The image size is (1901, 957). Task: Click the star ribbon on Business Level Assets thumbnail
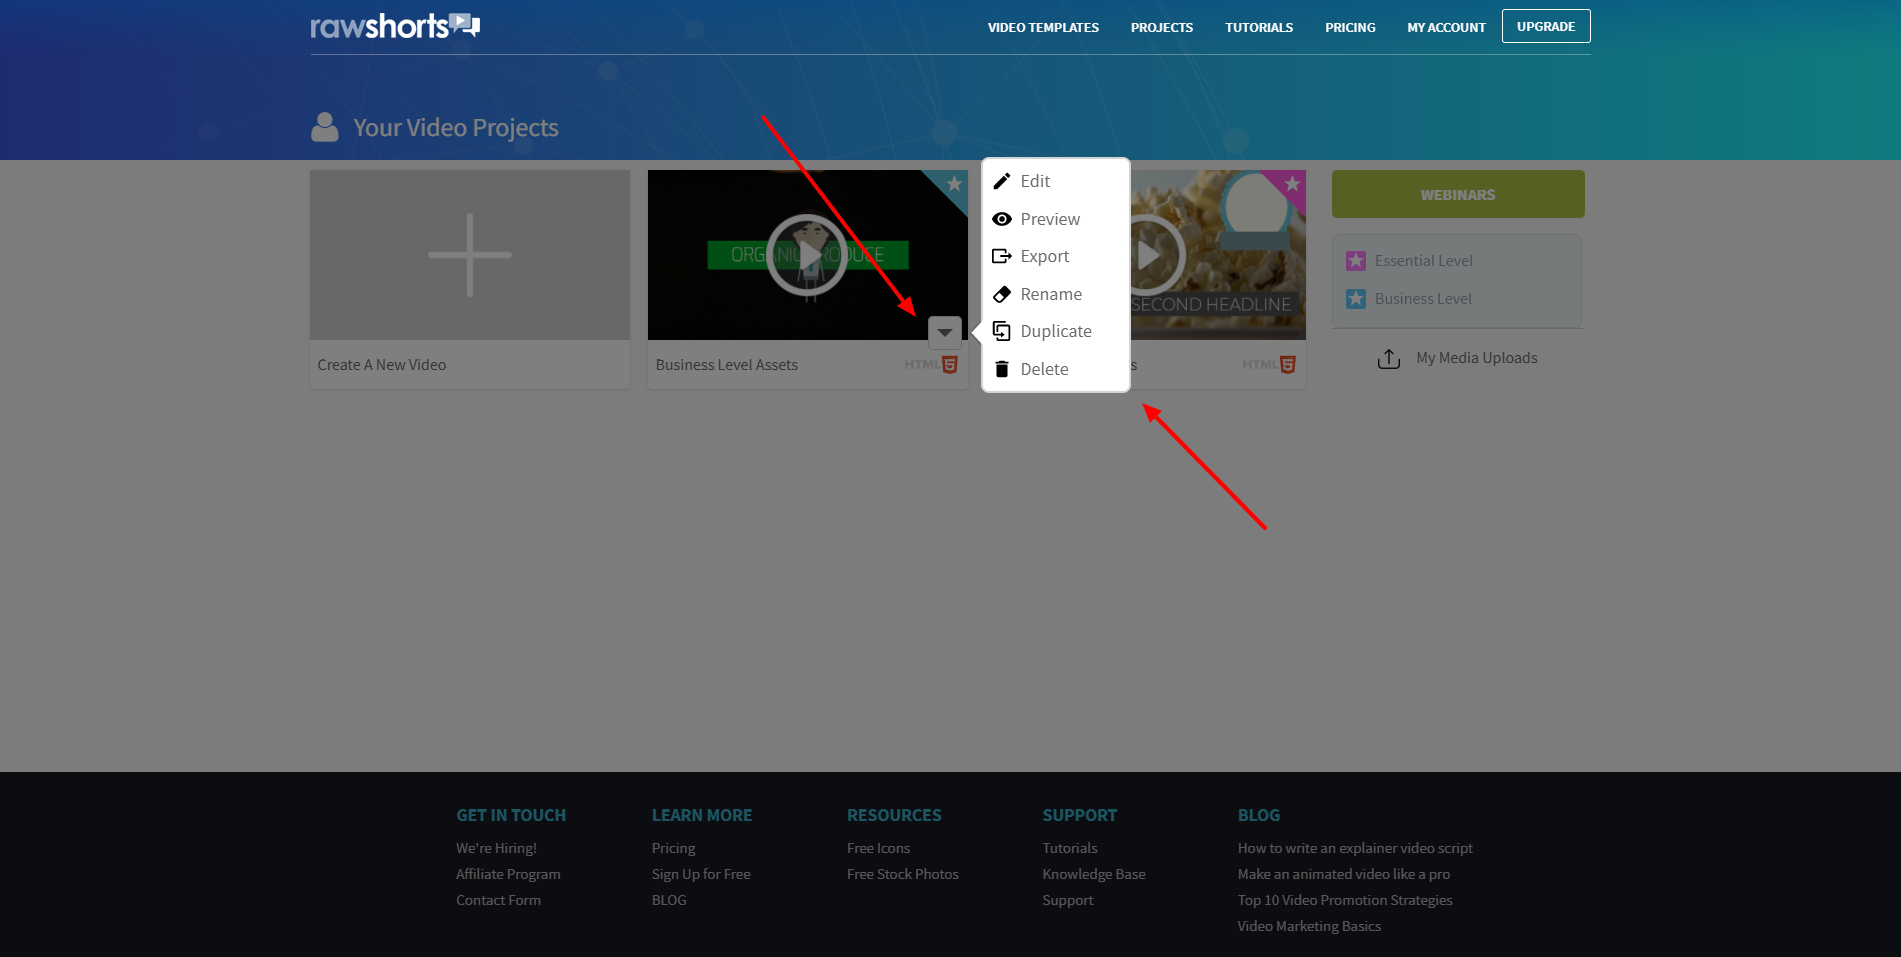coord(952,185)
